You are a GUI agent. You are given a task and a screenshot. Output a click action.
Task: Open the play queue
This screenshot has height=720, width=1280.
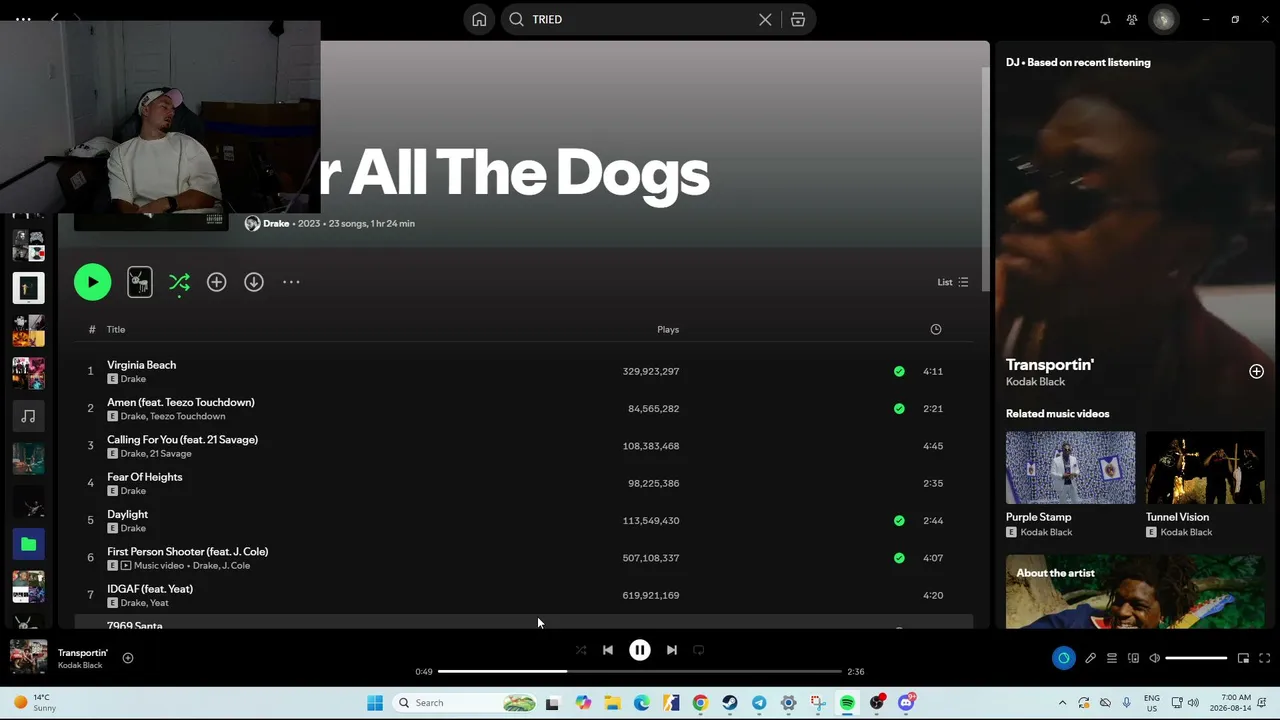point(1112,658)
